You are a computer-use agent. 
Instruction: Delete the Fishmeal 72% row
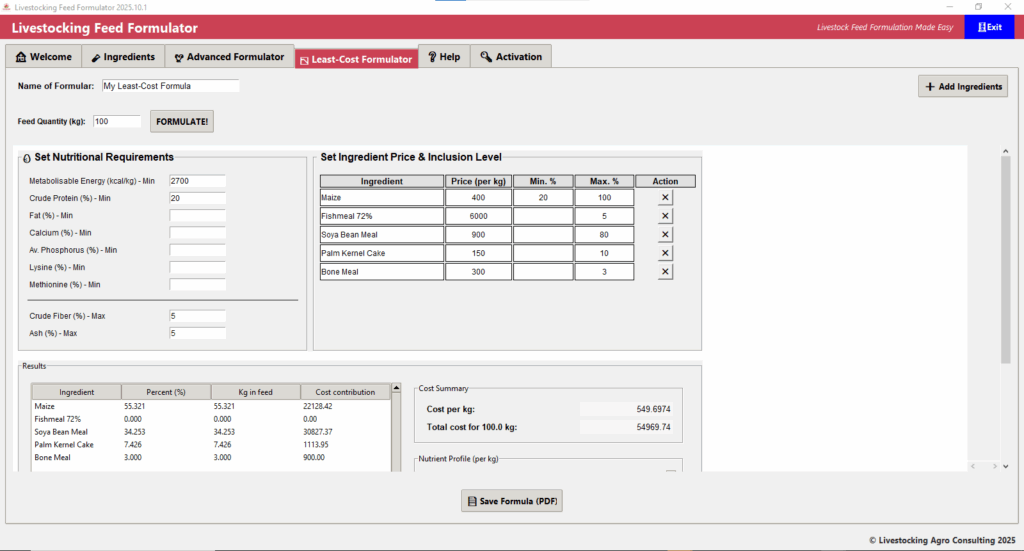[666, 216]
